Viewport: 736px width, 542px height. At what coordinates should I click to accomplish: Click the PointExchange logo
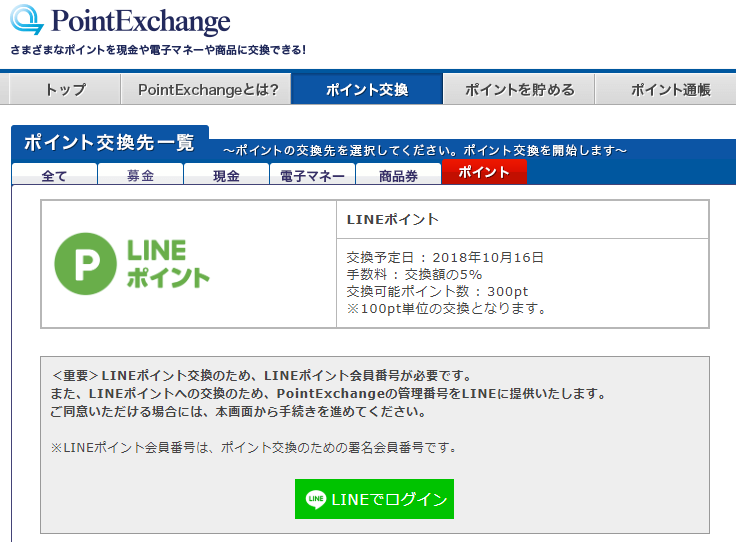click(x=120, y=21)
